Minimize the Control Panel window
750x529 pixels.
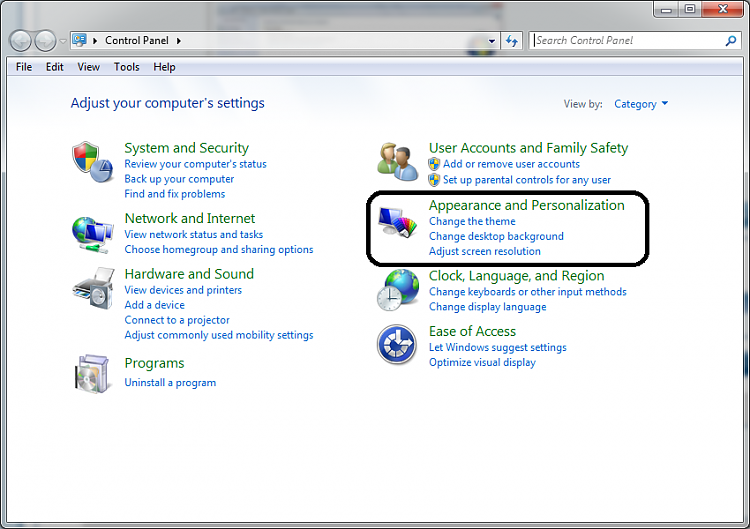coord(666,9)
